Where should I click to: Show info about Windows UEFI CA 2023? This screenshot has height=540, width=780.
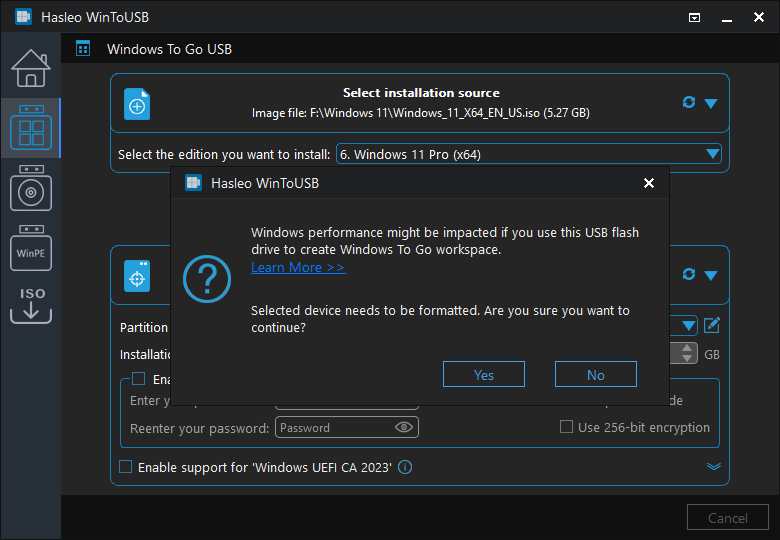coord(405,467)
